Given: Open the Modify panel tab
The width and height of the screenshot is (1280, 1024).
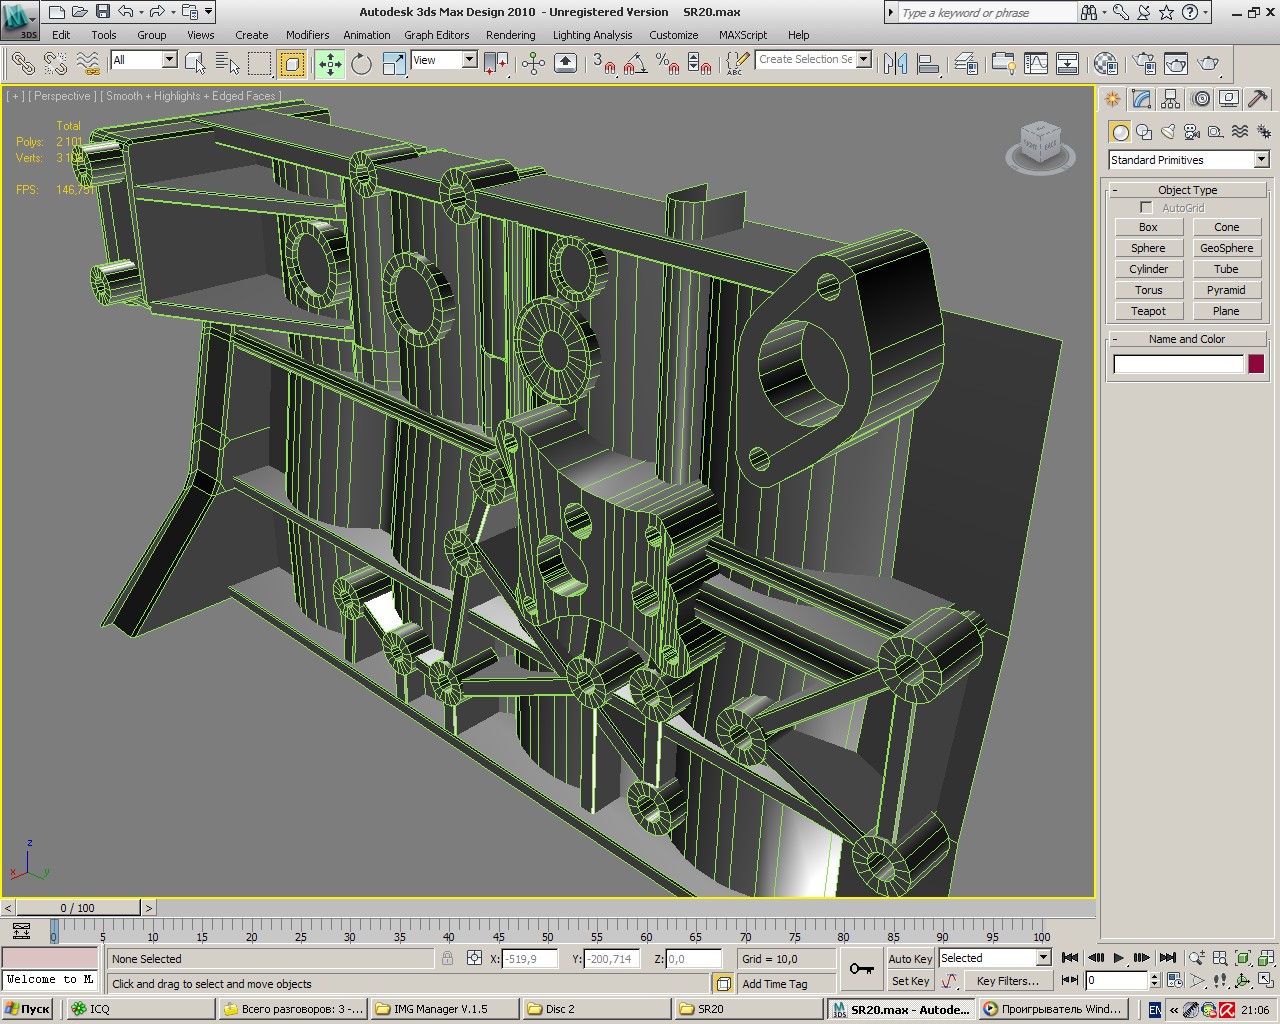Looking at the screenshot, I should click(x=1142, y=99).
